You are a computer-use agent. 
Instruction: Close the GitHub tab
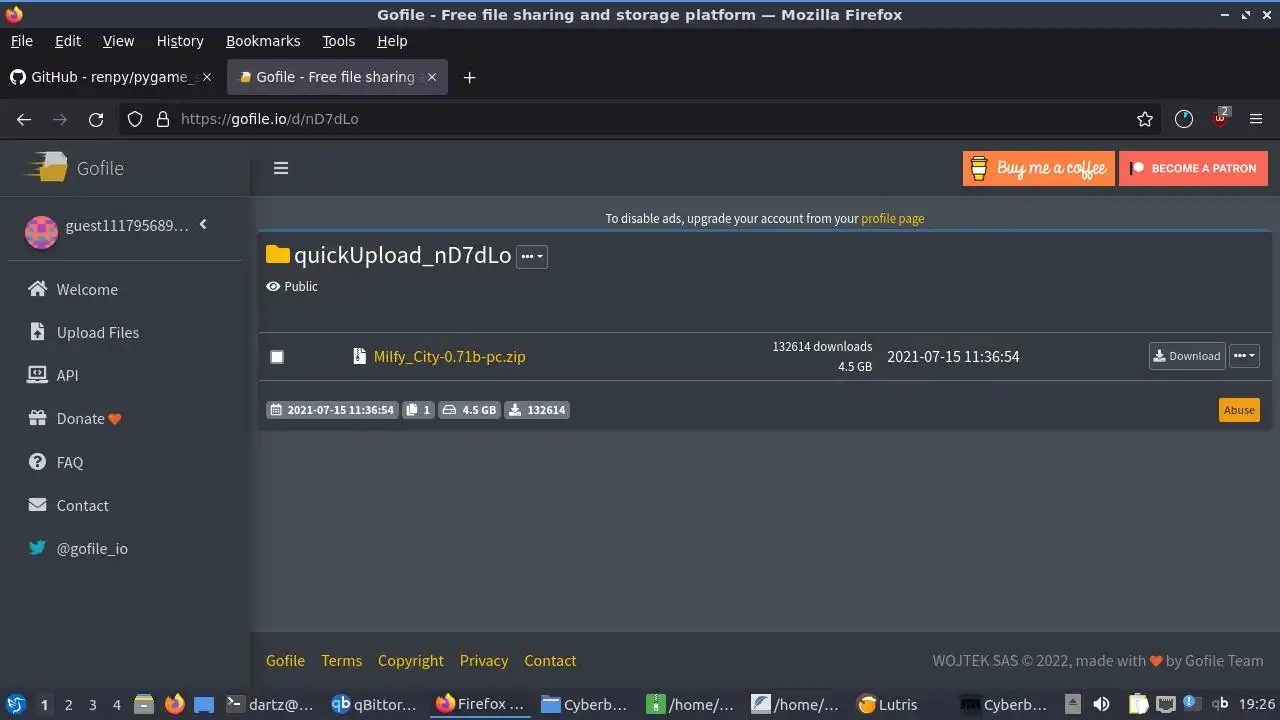(x=207, y=77)
